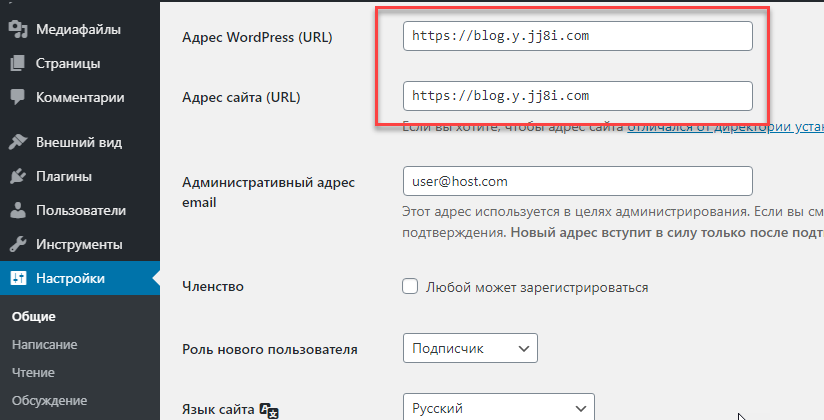824x420 pixels.
Task: Click the Plugins plug icon
Action: click(x=18, y=176)
